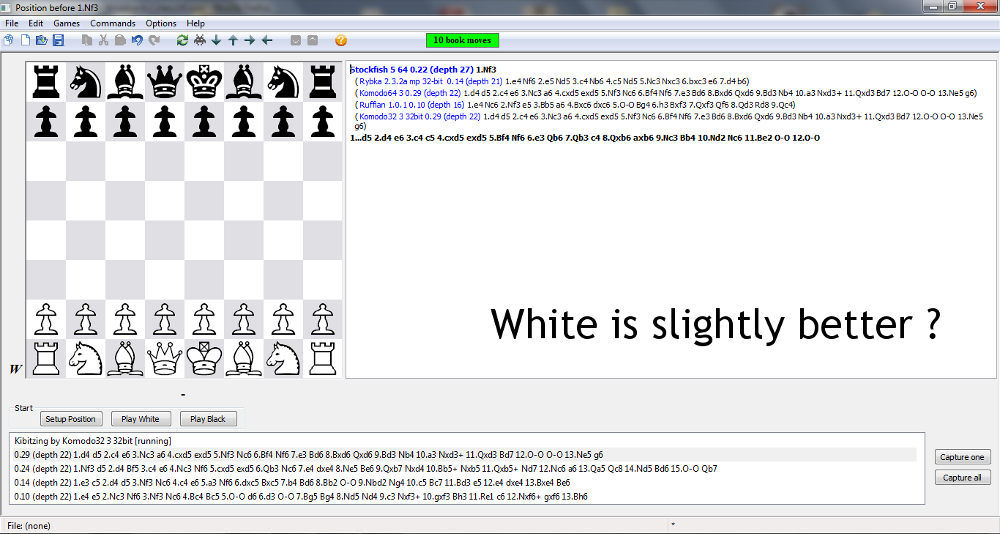
Task: Click the grey up-chevron box icon
Action: tap(312, 40)
